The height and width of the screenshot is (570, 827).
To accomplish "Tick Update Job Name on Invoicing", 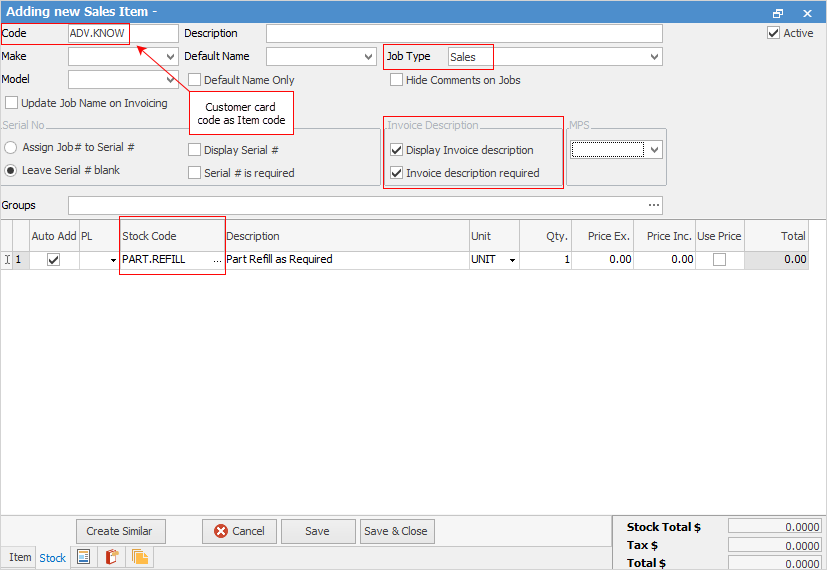I will coord(11,102).
